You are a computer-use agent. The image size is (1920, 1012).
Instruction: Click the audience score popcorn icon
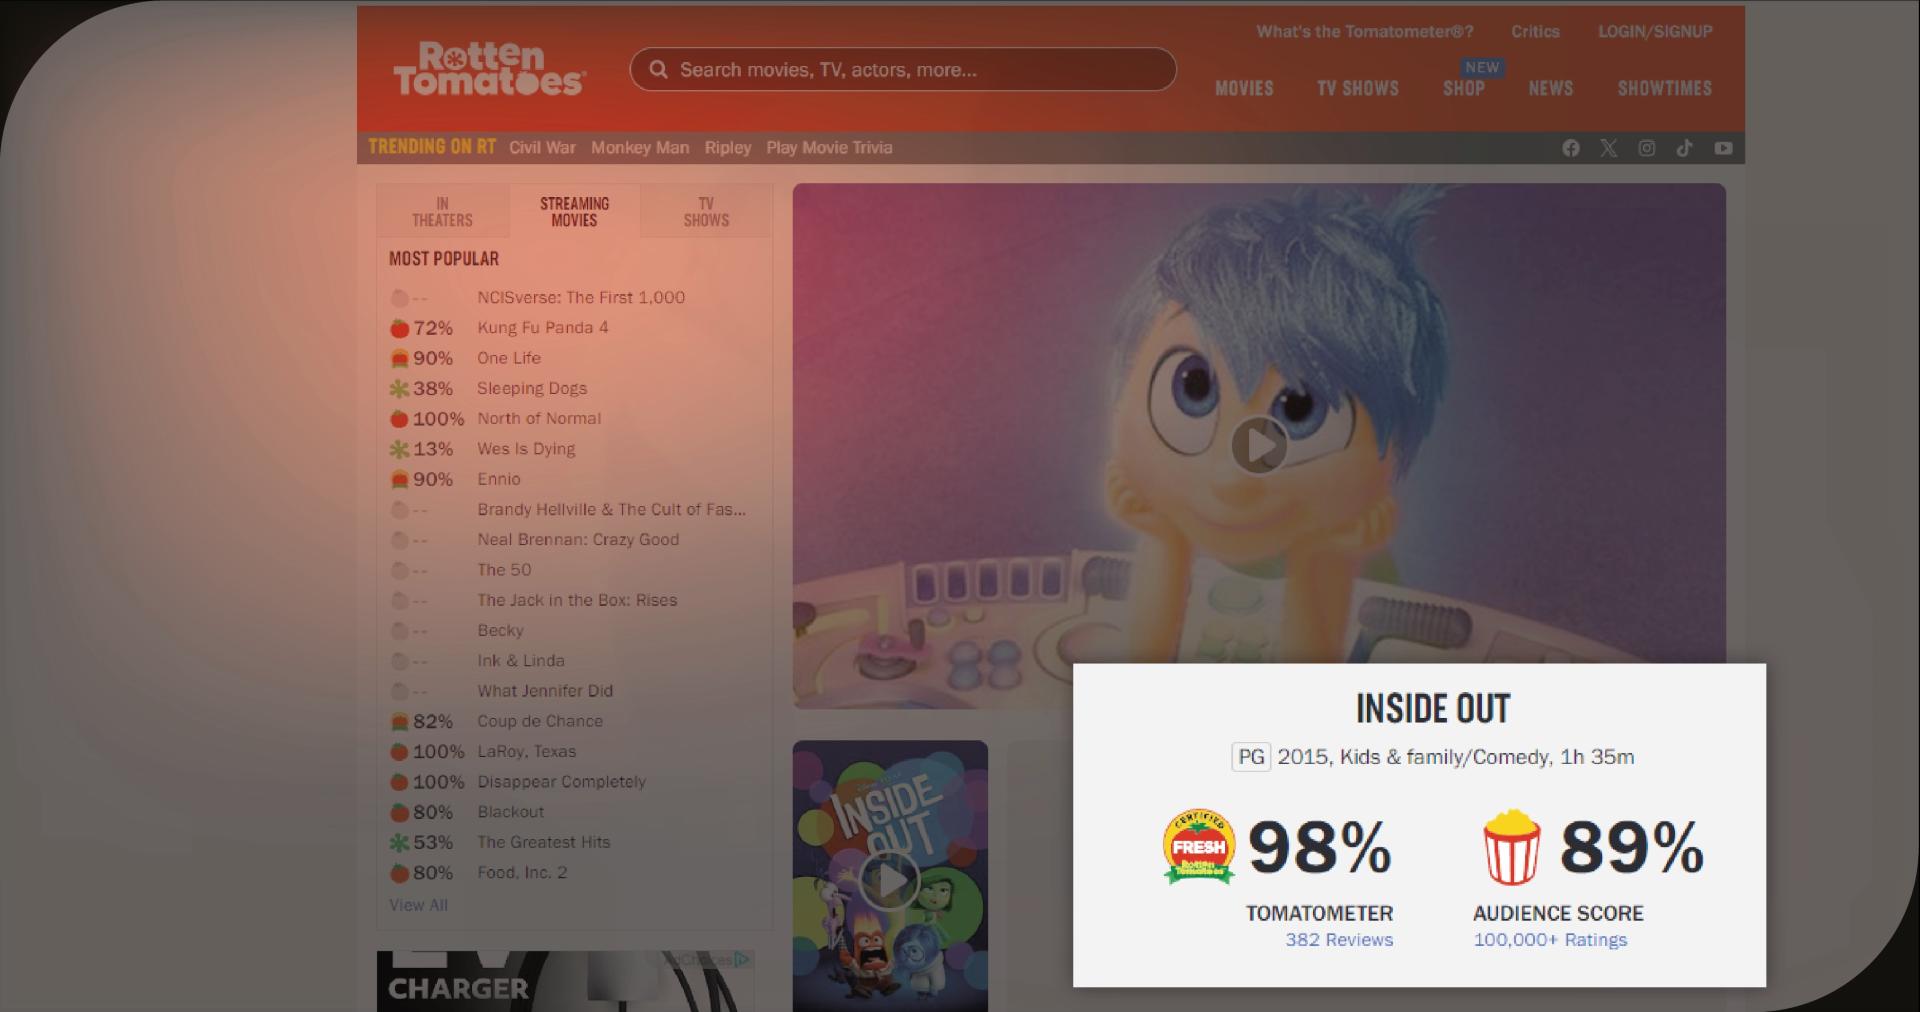[1511, 847]
